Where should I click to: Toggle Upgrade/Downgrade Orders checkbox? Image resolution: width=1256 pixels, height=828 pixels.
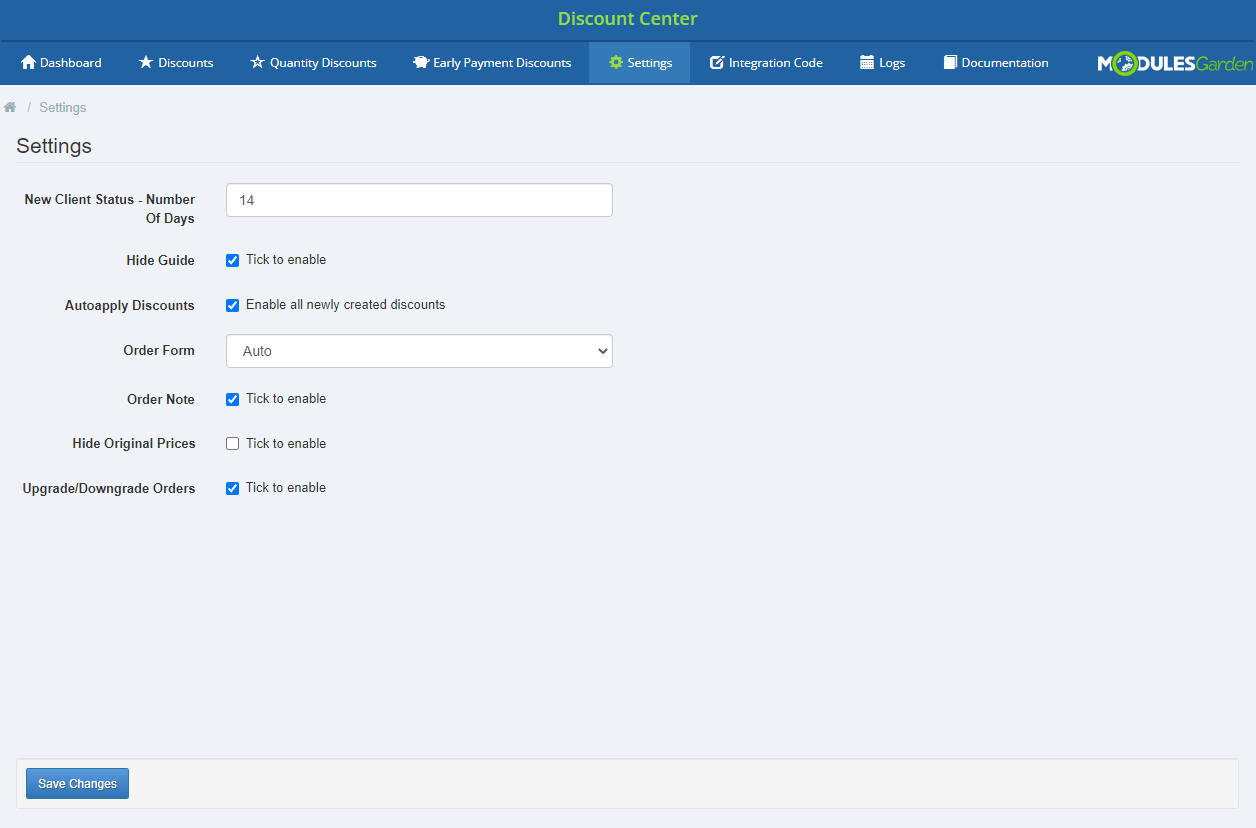coord(233,488)
